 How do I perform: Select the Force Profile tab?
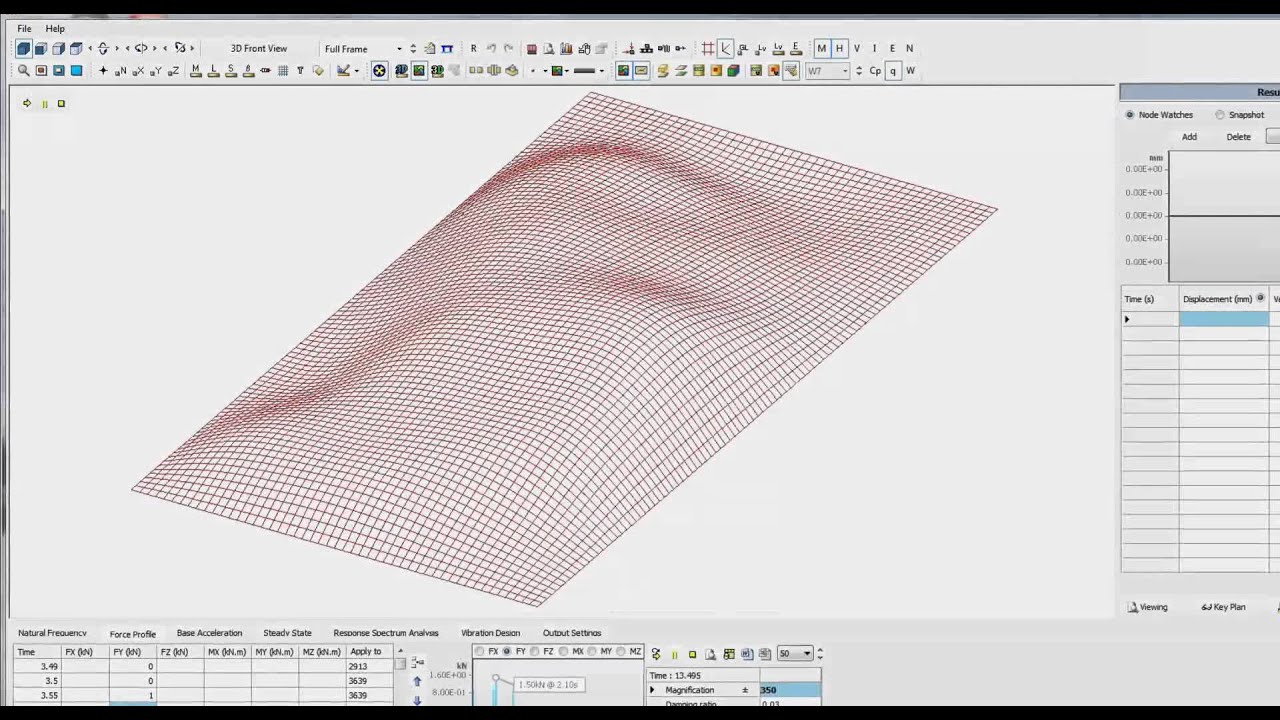[133, 634]
